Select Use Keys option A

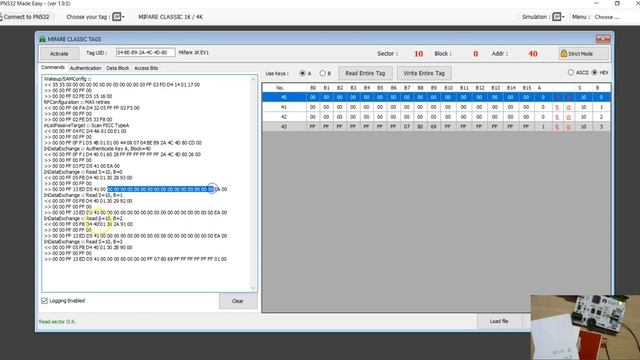(x=302, y=73)
